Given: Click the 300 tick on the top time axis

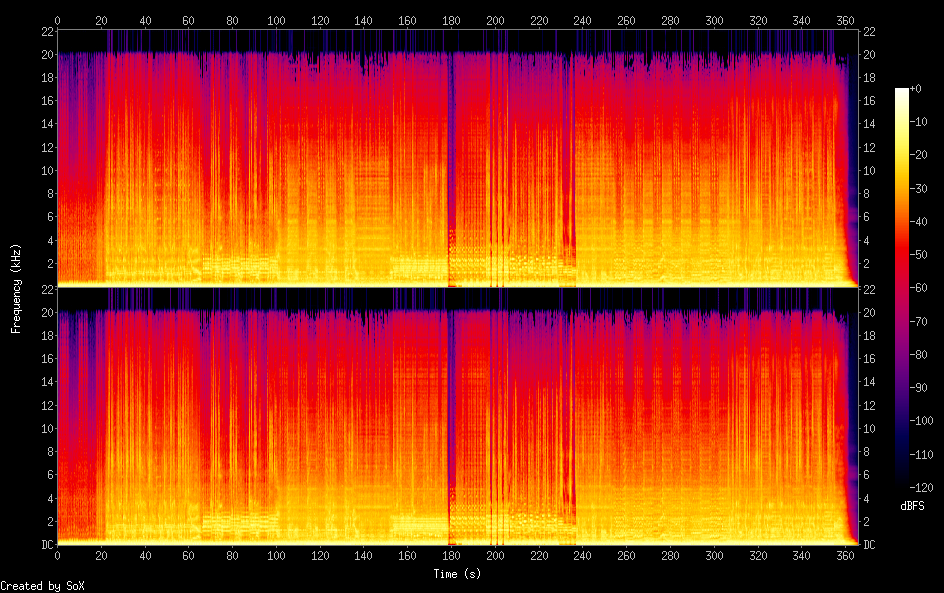Looking at the screenshot, I should point(714,21).
